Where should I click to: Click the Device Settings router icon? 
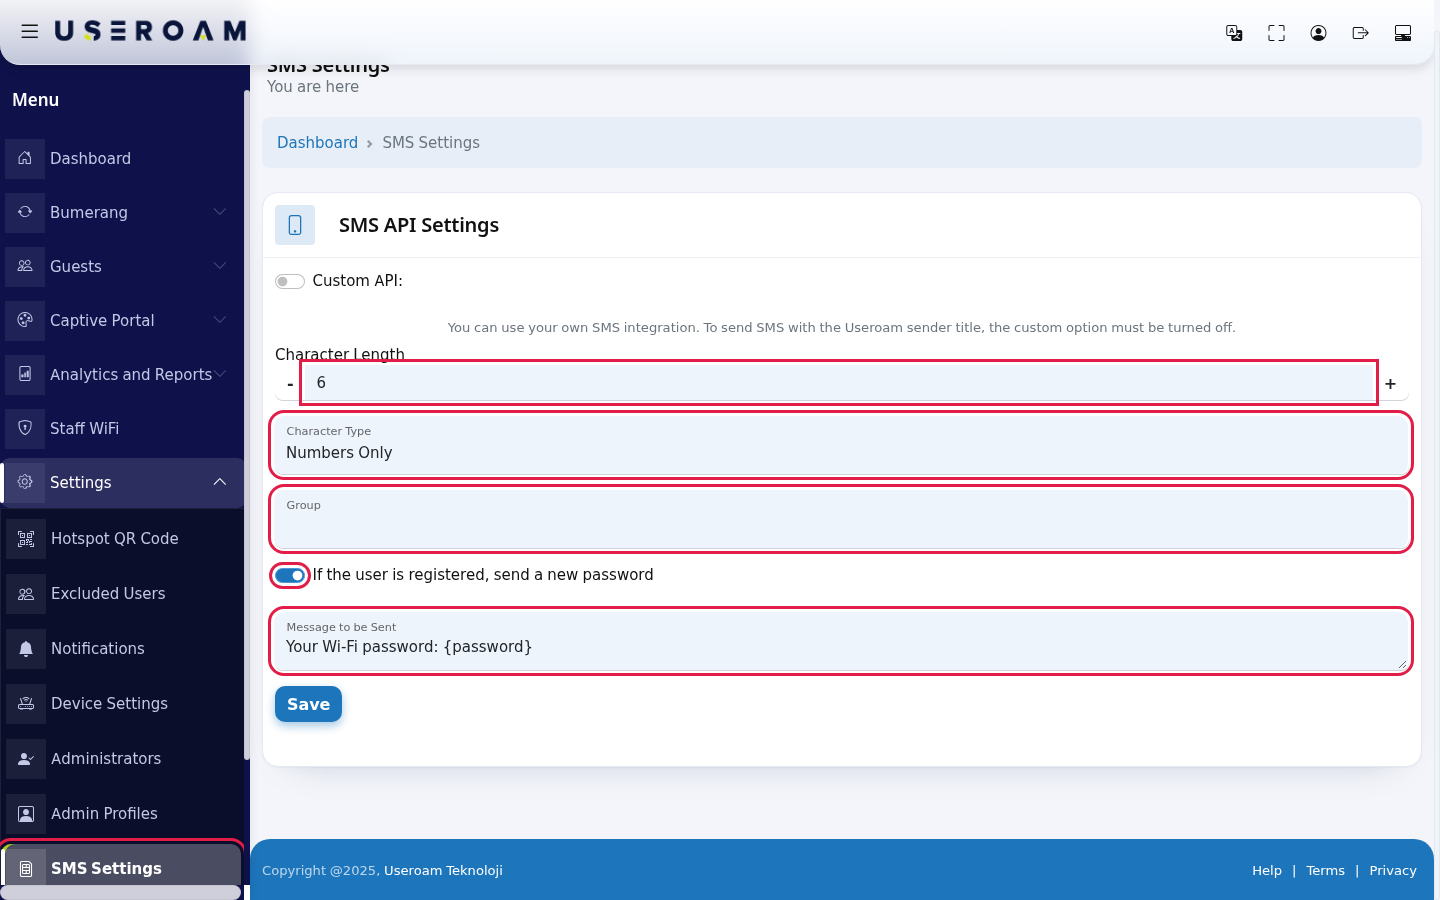point(26,703)
